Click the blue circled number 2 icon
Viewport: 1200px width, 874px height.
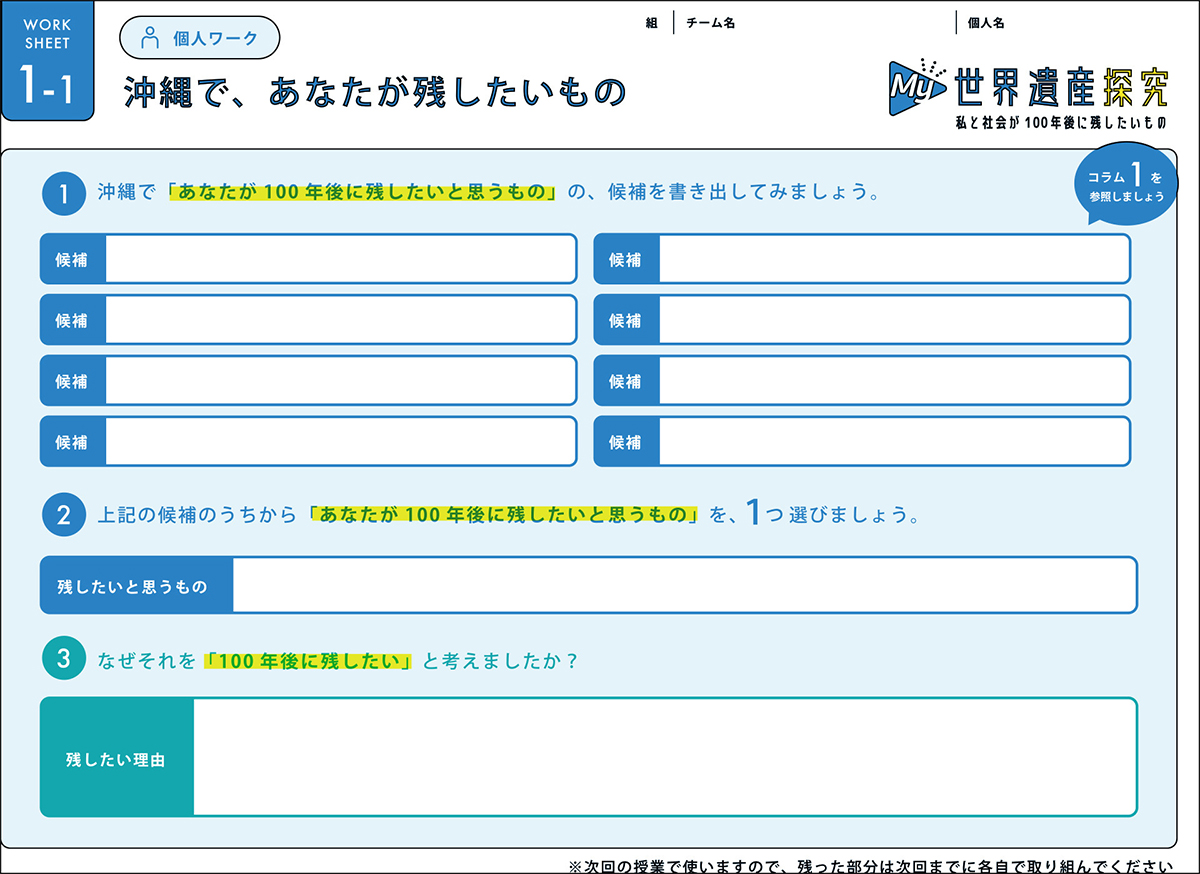click(64, 515)
